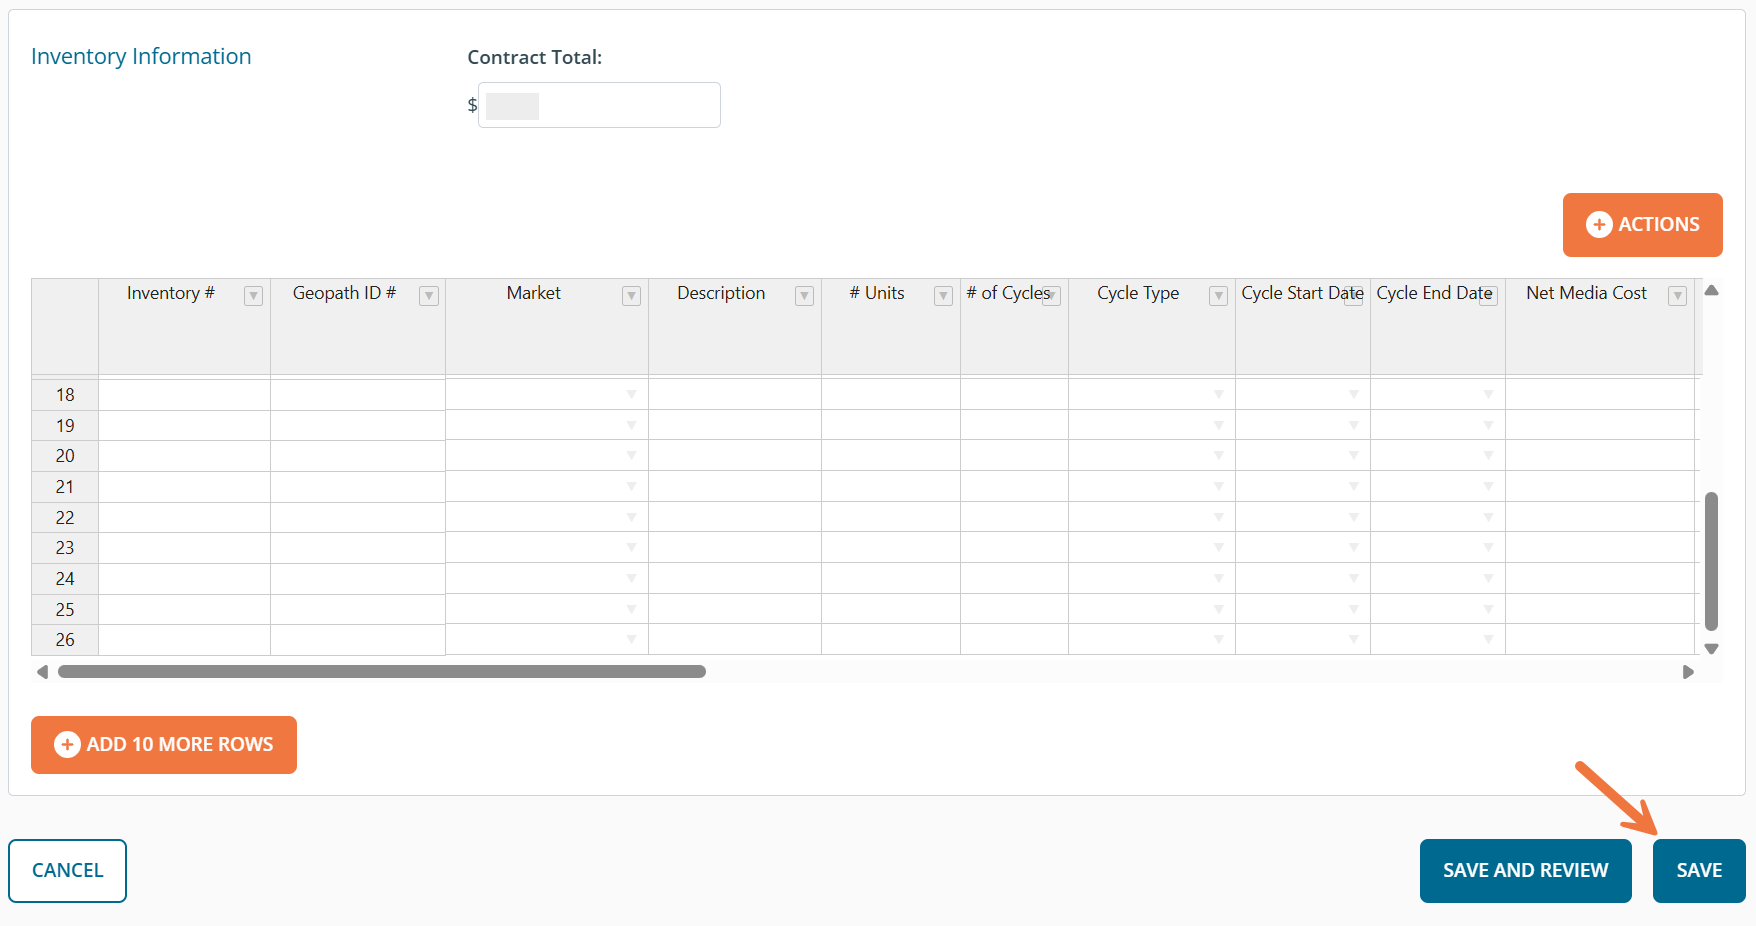Screen dimensions: 1756x926
Task: Click the horizontal scrollbar under the table
Action: 382,672
